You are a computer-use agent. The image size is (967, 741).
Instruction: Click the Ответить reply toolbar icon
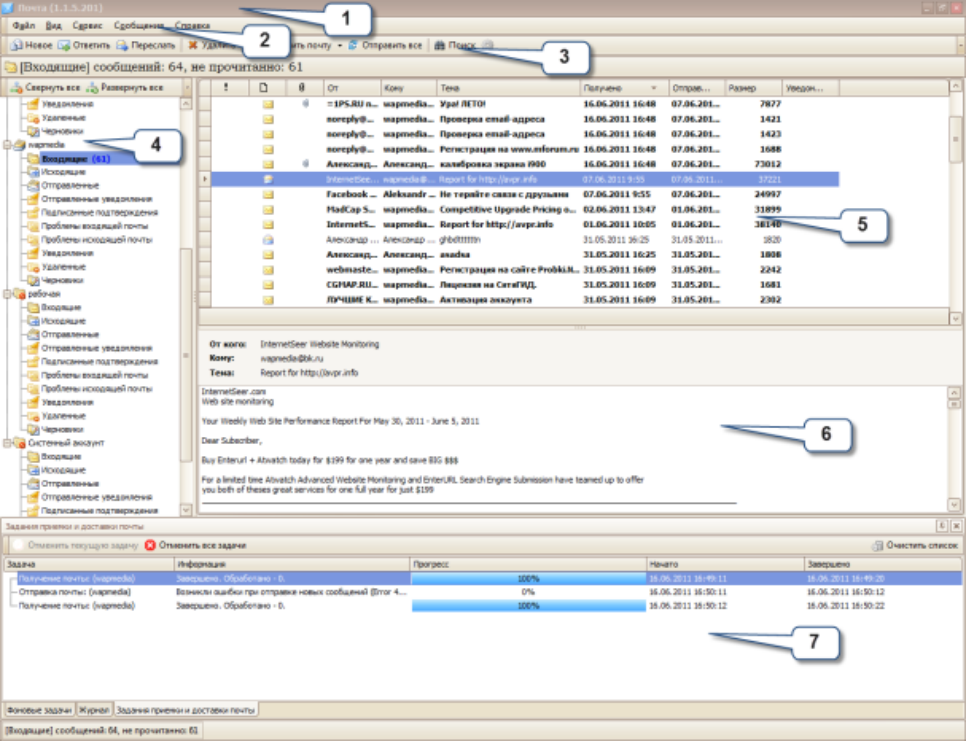64,45
